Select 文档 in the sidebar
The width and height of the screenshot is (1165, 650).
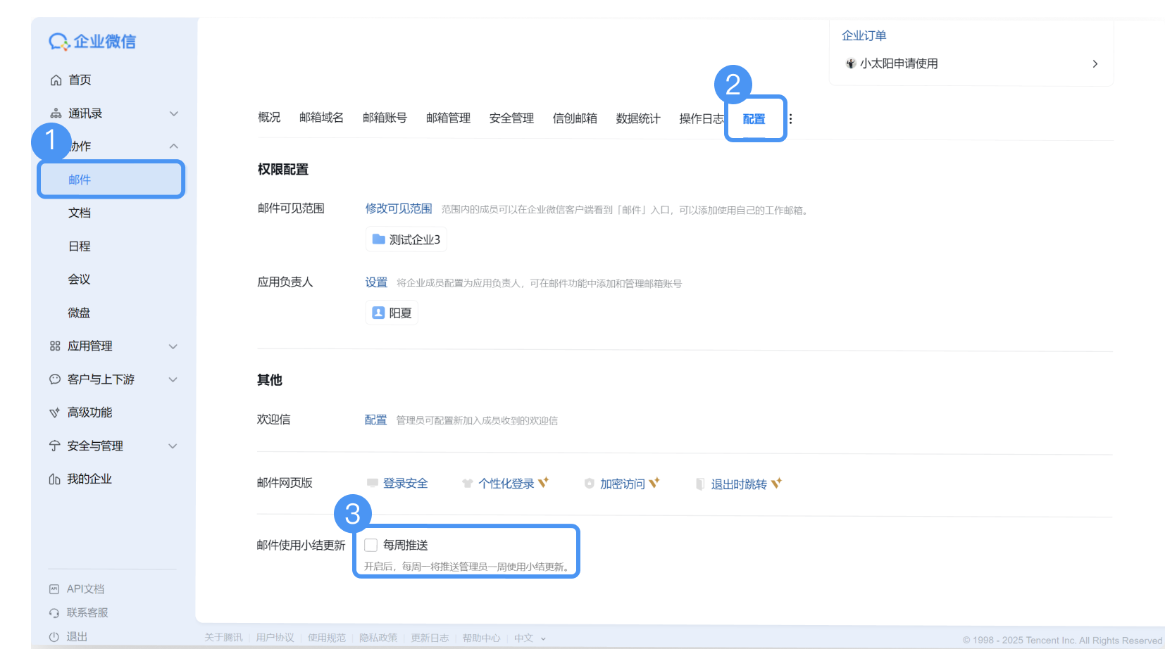(79, 213)
